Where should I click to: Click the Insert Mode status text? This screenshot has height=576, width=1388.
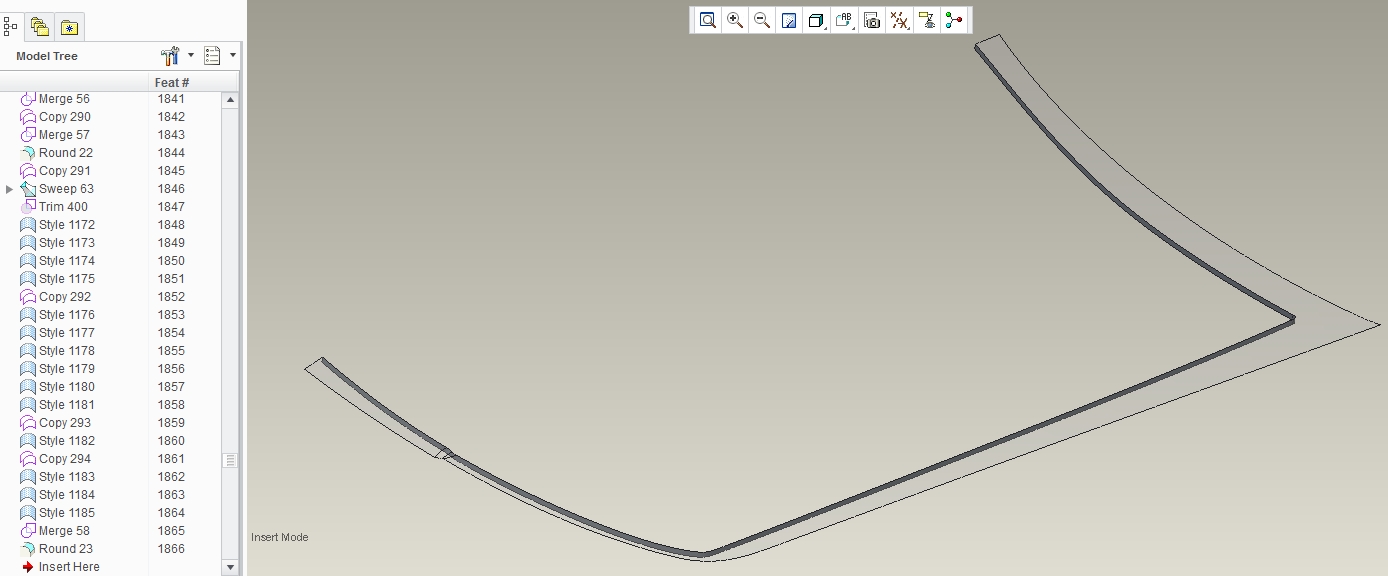[x=280, y=537]
